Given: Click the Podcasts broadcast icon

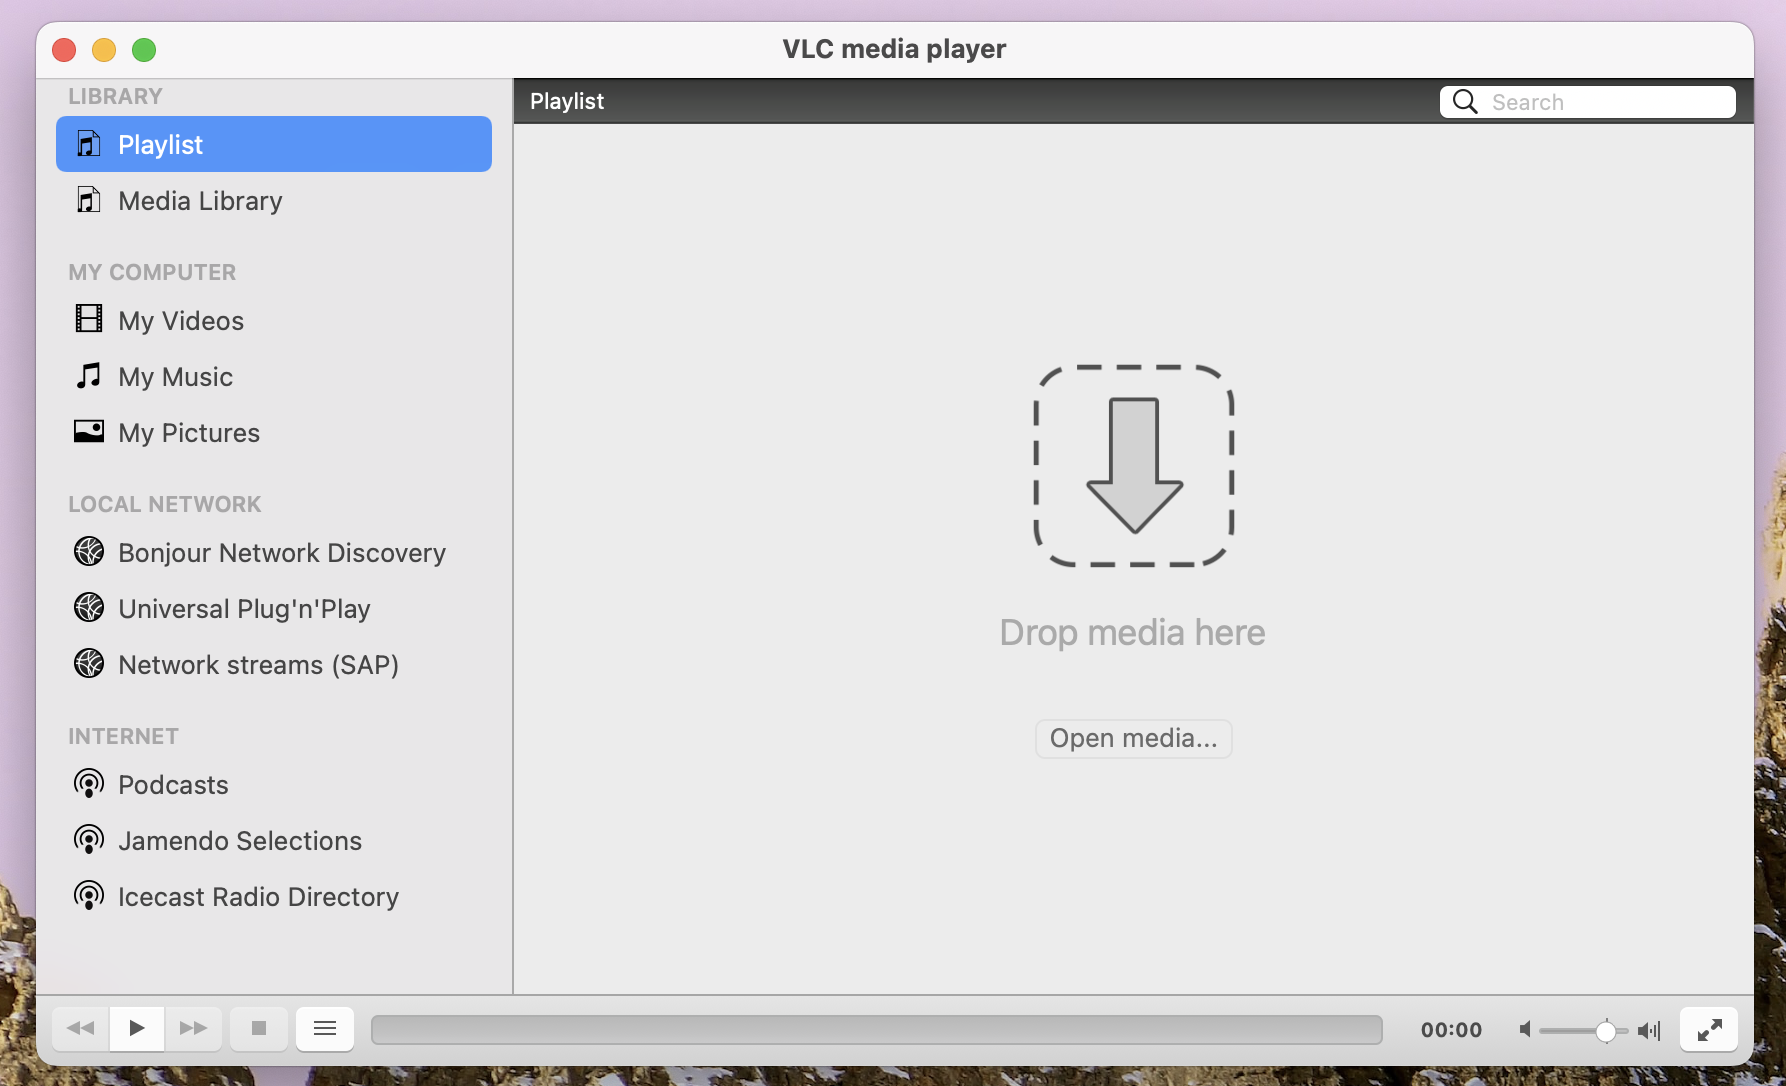Looking at the screenshot, I should point(89,783).
